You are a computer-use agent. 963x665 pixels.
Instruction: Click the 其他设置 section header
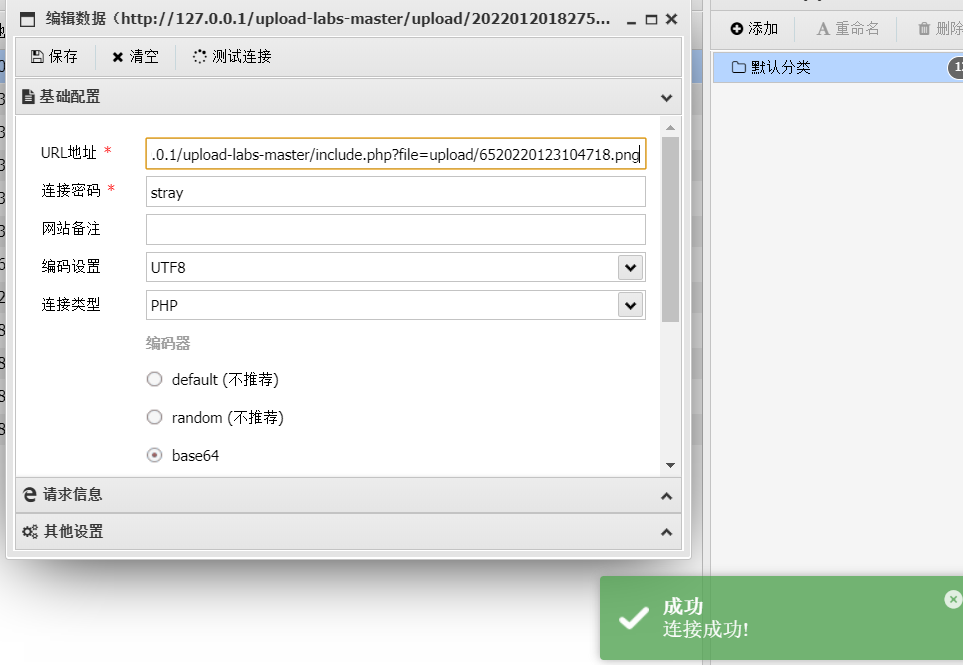pyautogui.click(x=348, y=532)
